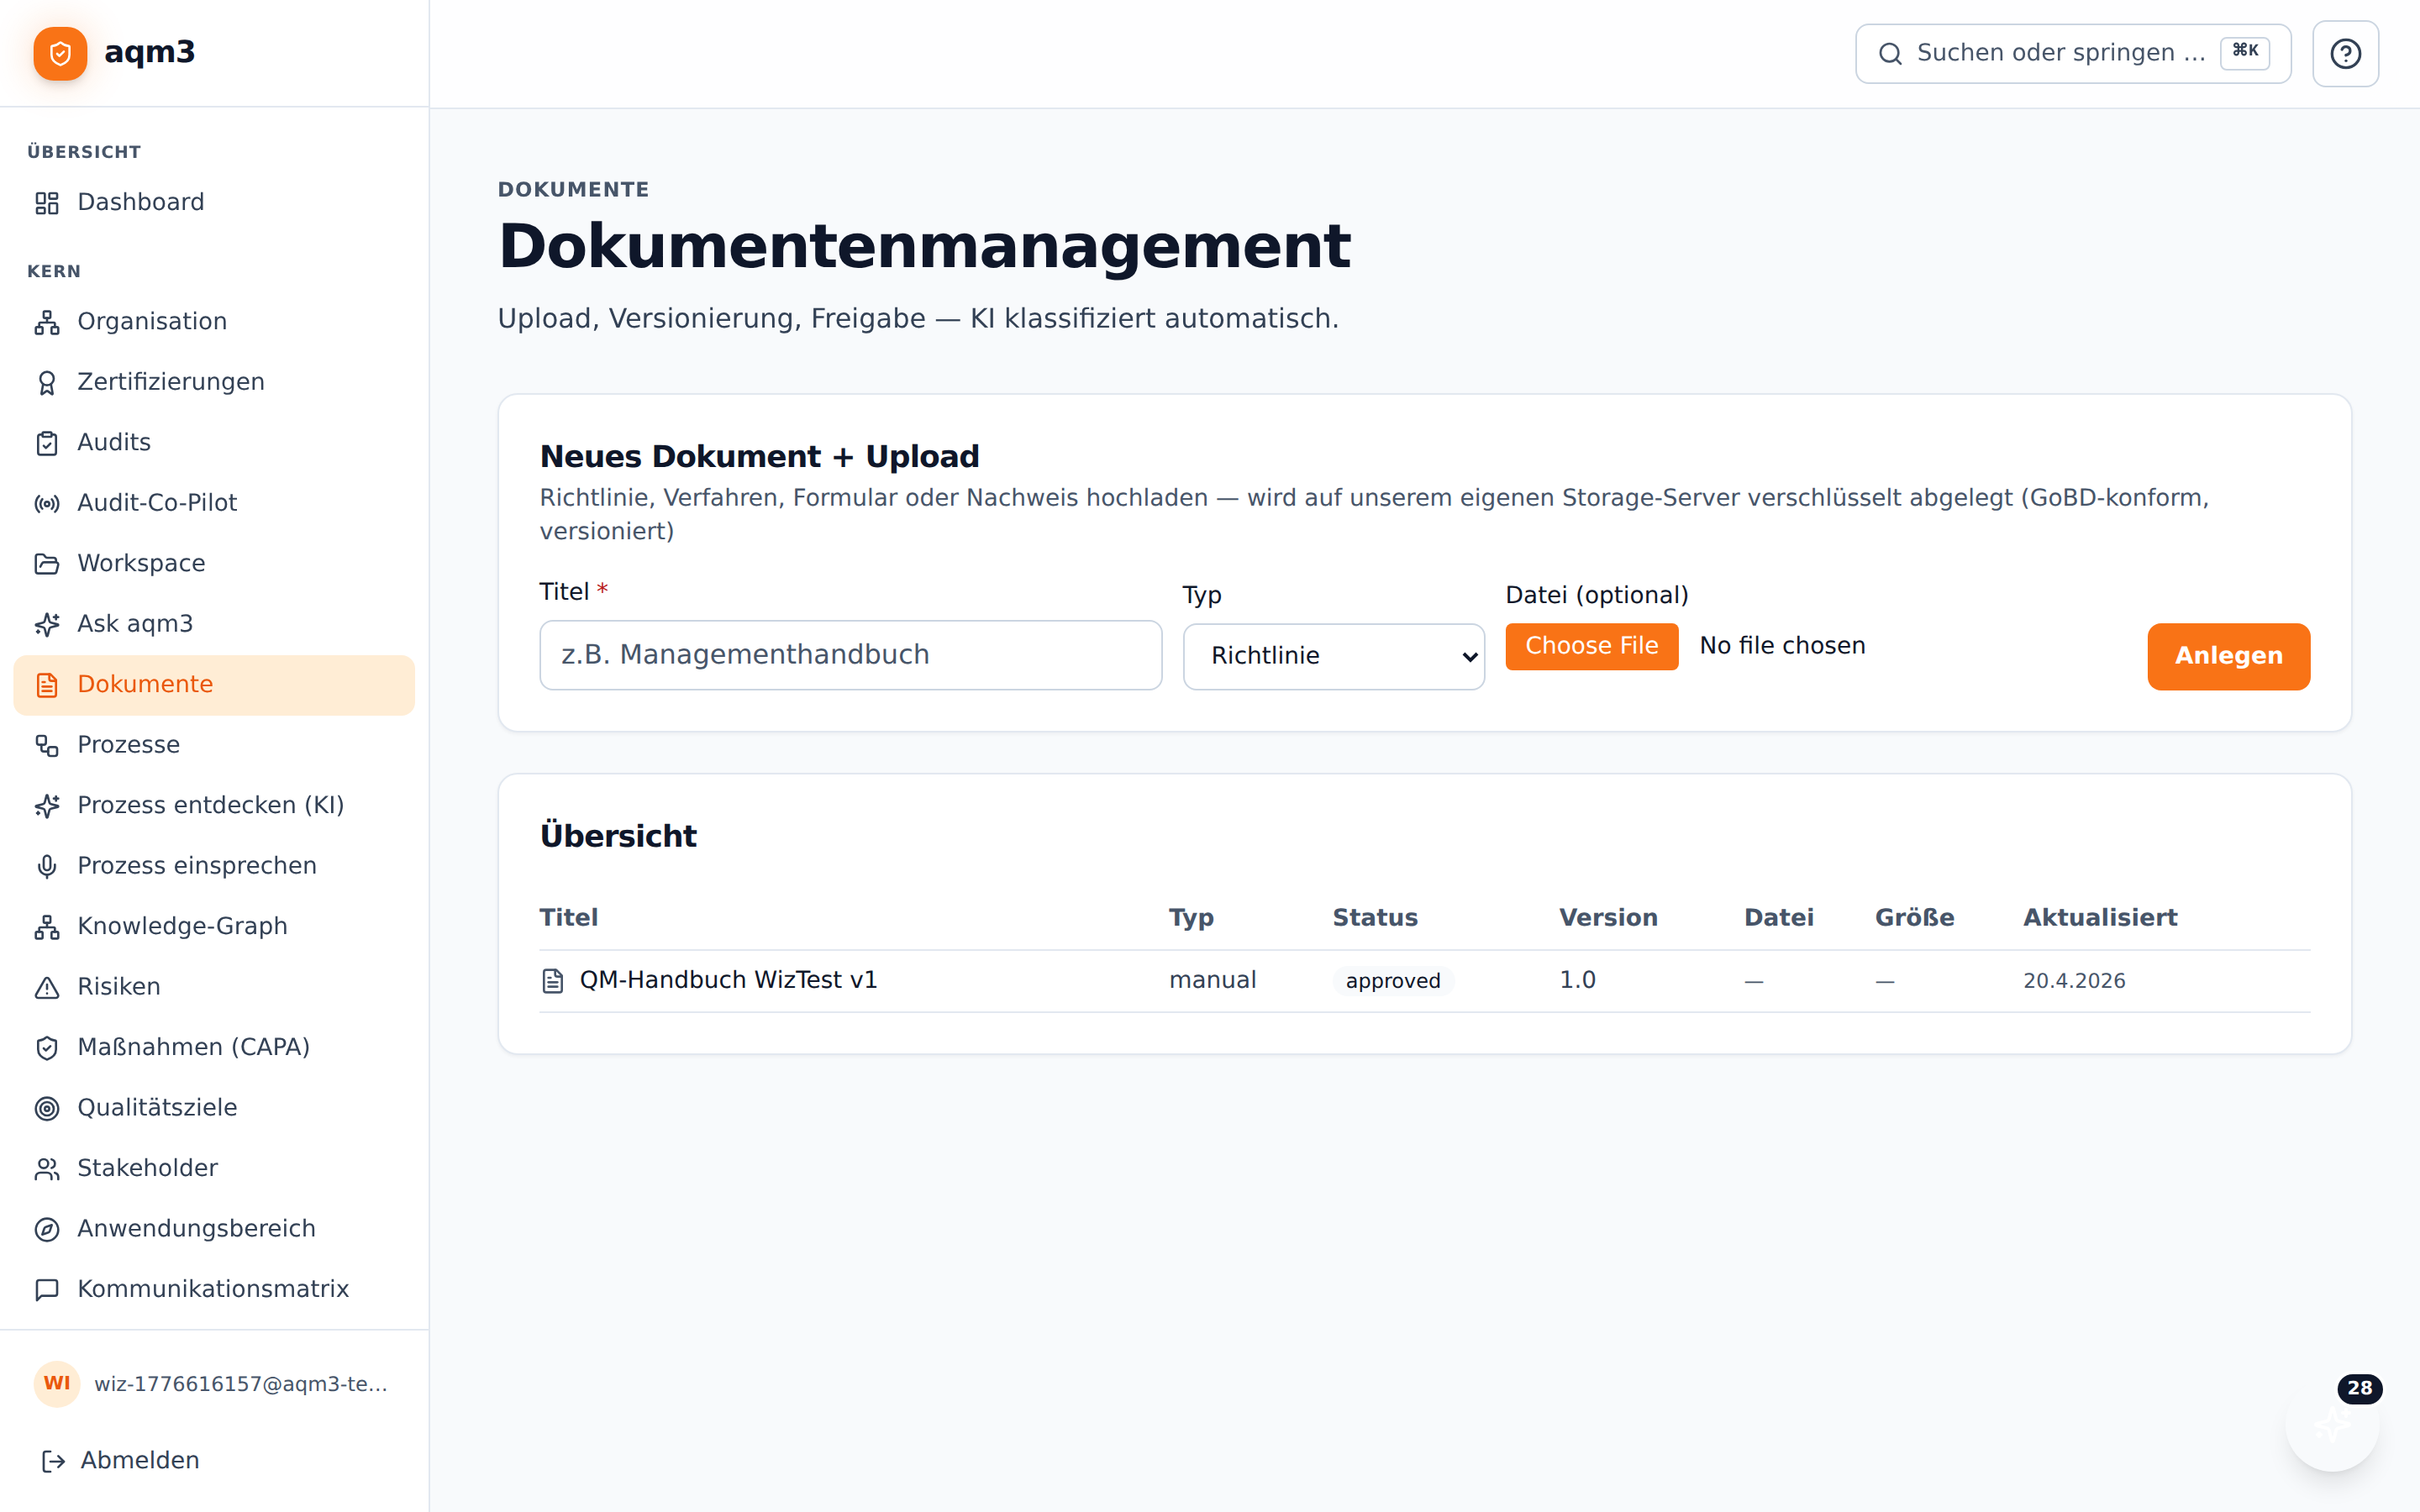The image size is (2420, 1512).
Task: Open floating assistant bubble with 28 badge
Action: tap(2332, 1424)
